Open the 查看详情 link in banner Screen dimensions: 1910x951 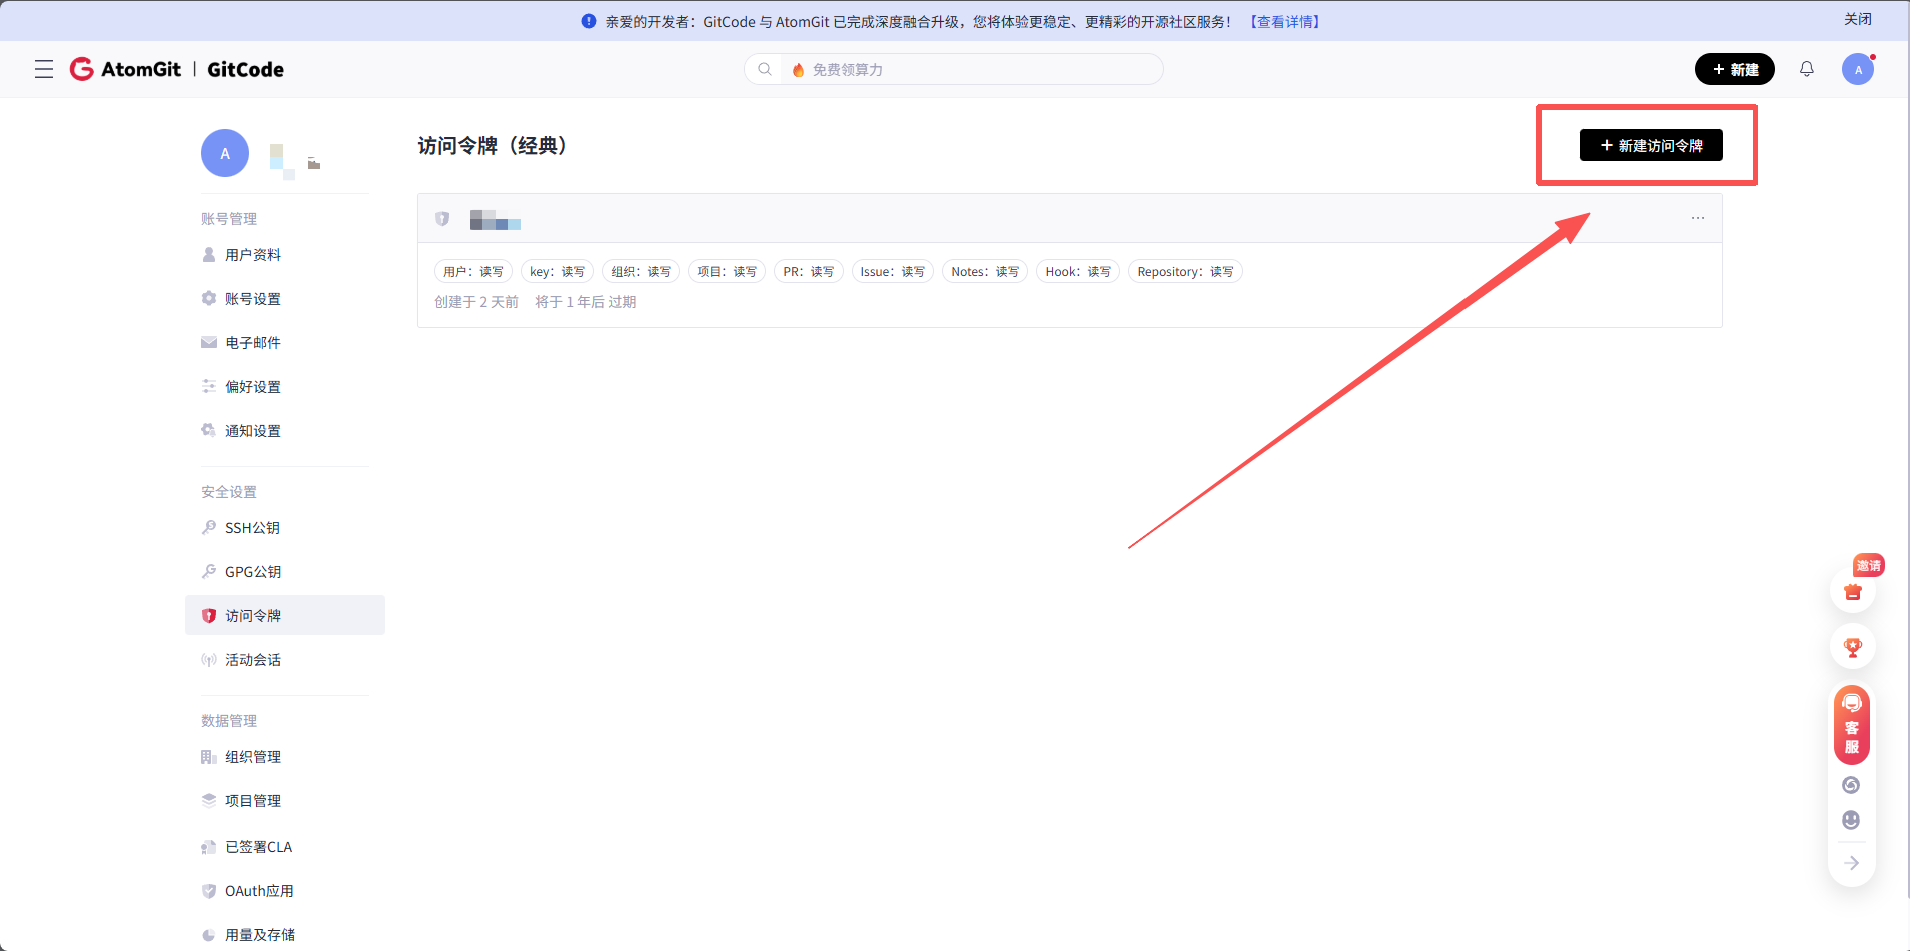click(x=1285, y=21)
